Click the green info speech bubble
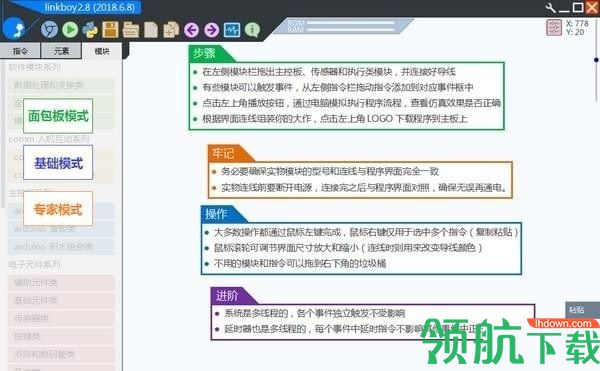Viewport: 600px width, 371px height. pos(252,30)
